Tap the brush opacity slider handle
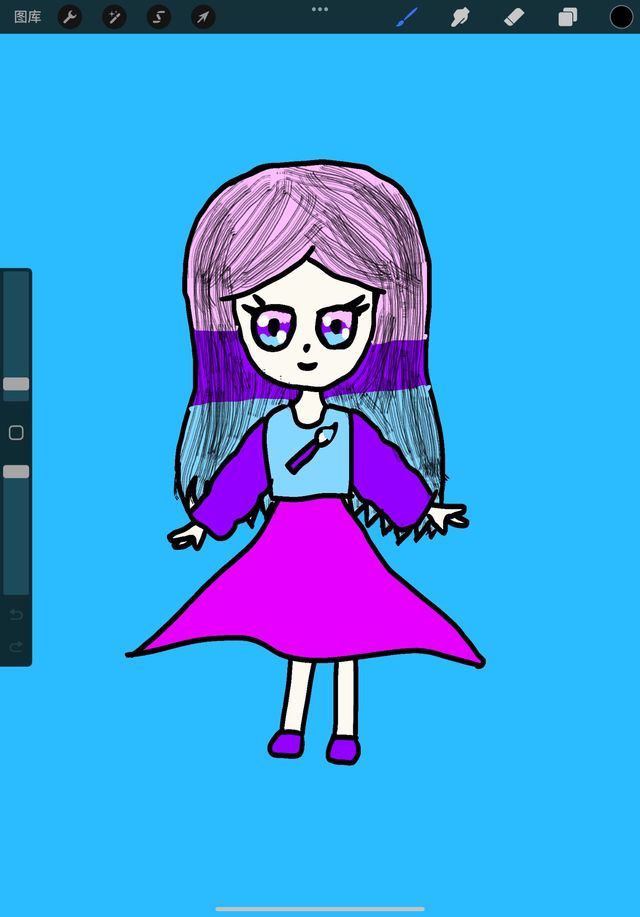Screen dimensions: 640x917 16,471
